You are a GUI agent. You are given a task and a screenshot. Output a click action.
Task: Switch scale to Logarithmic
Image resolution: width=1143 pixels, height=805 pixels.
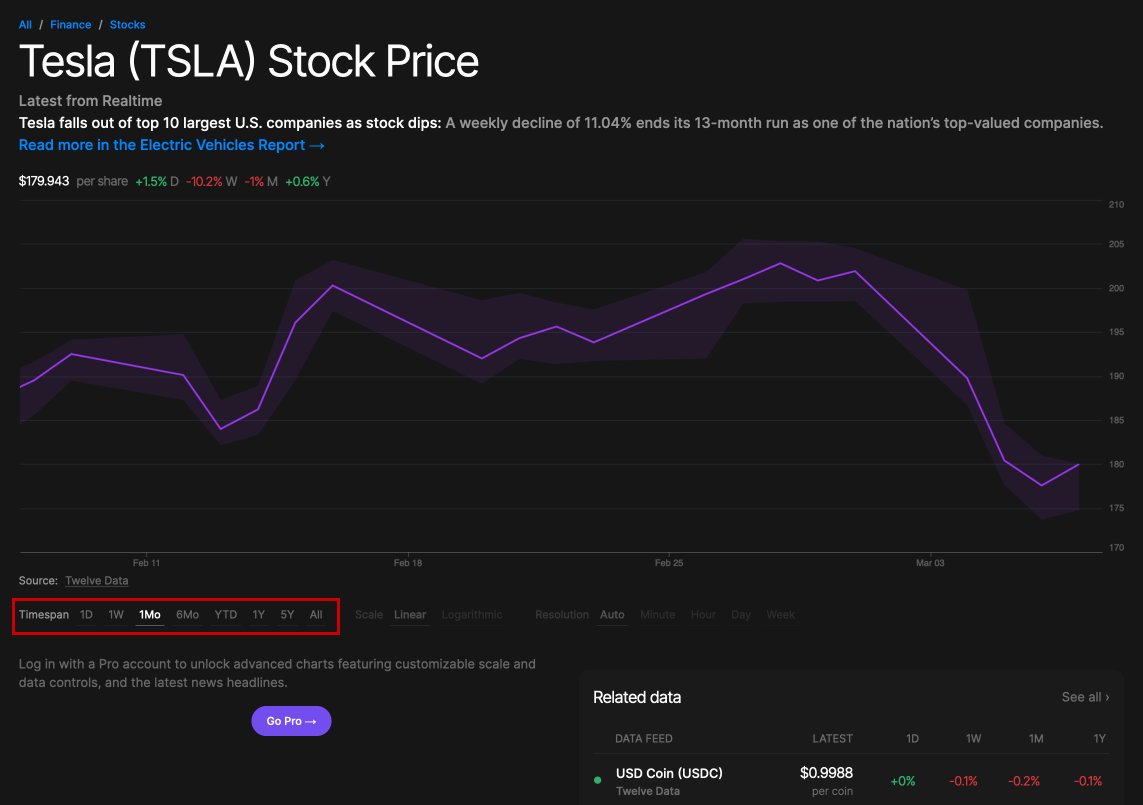(x=472, y=615)
